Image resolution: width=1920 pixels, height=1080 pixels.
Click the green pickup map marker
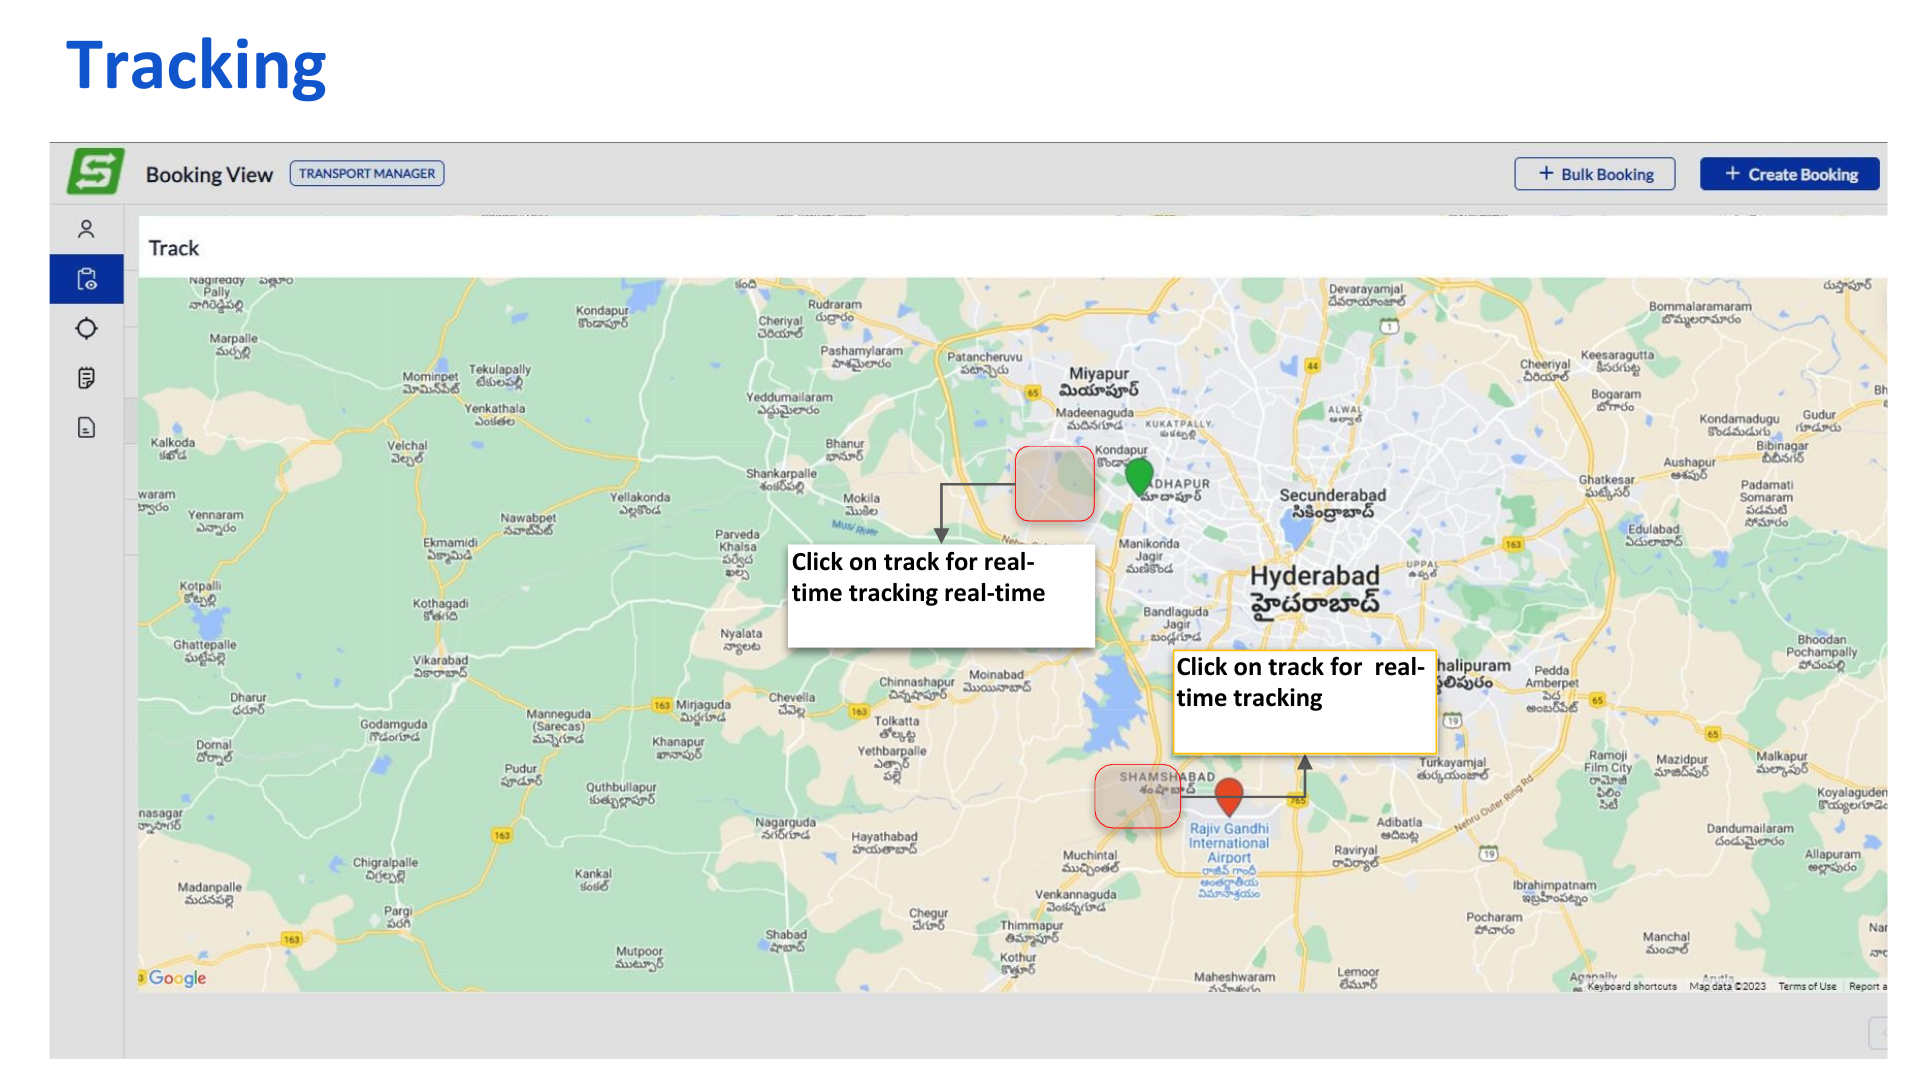pyautogui.click(x=1139, y=476)
